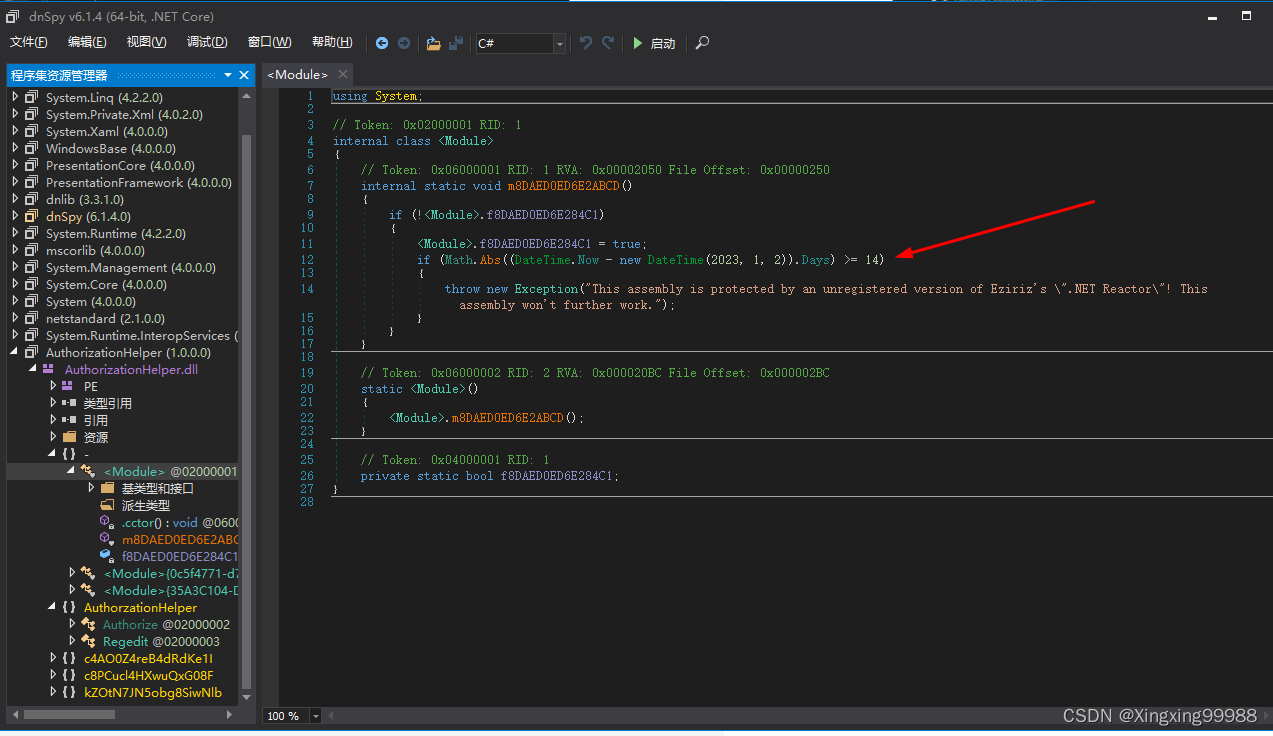The height and width of the screenshot is (736, 1273).
Task: Click the Save module icon in toolbar
Action: [x=455, y=43]
